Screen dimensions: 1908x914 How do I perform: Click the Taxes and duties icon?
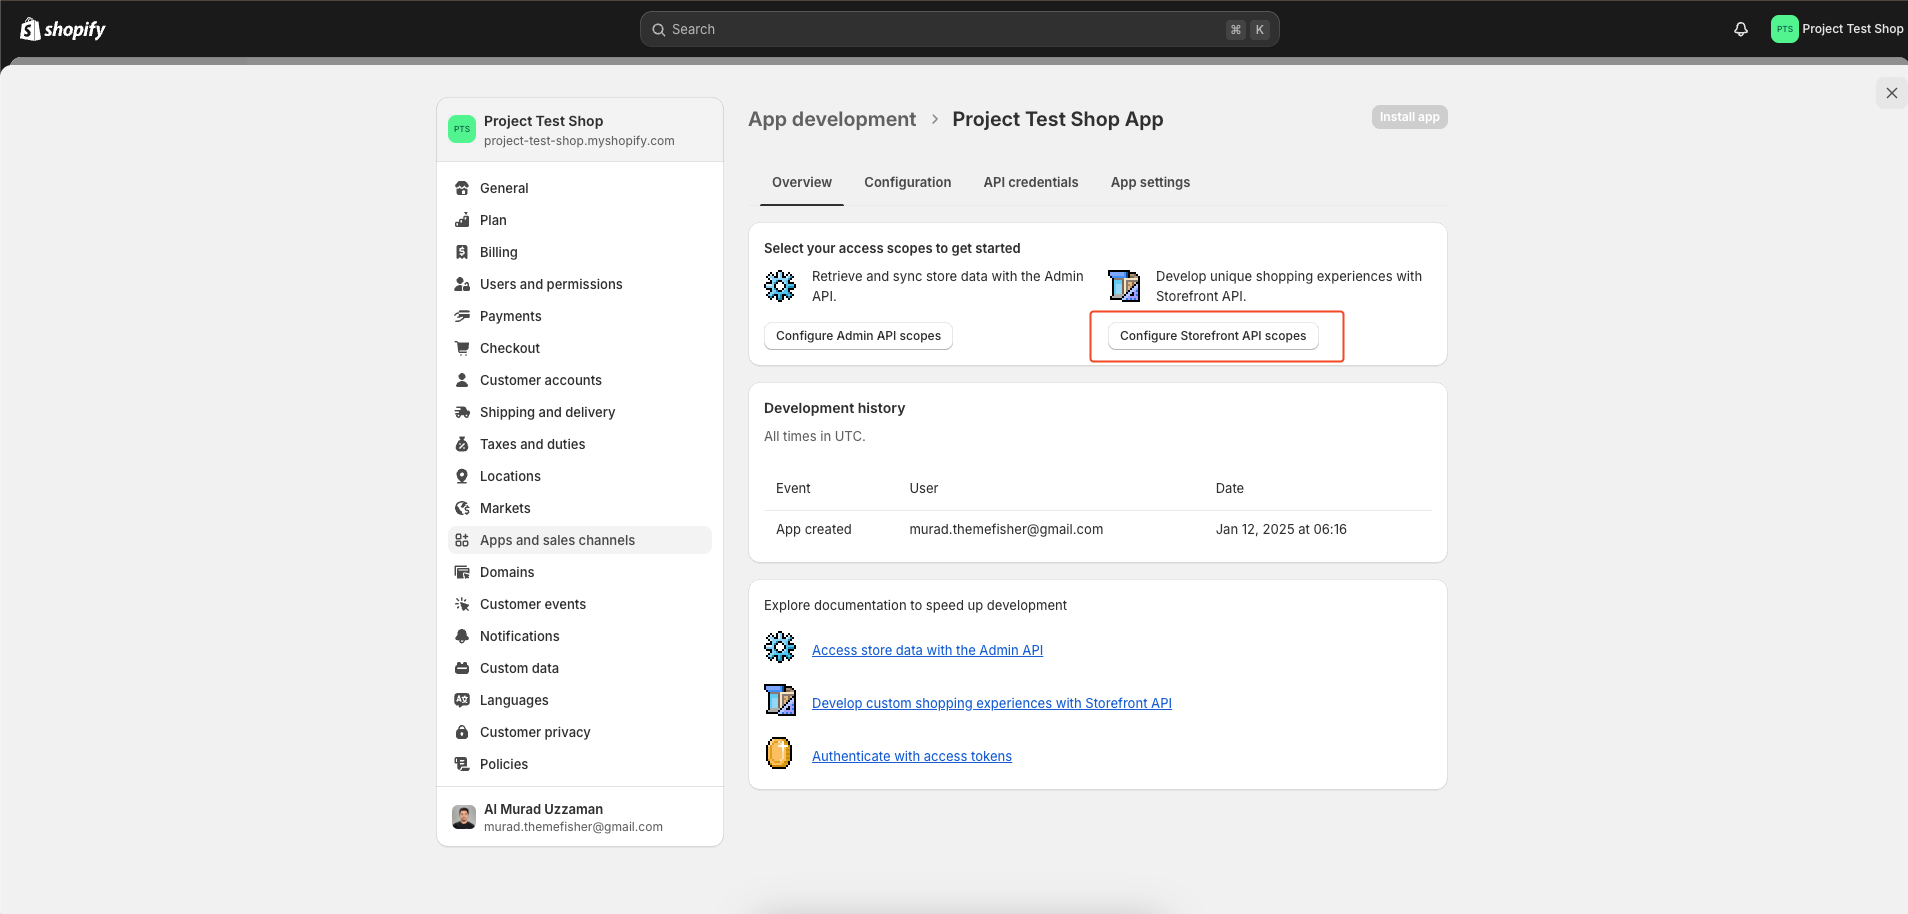point(462,444)
